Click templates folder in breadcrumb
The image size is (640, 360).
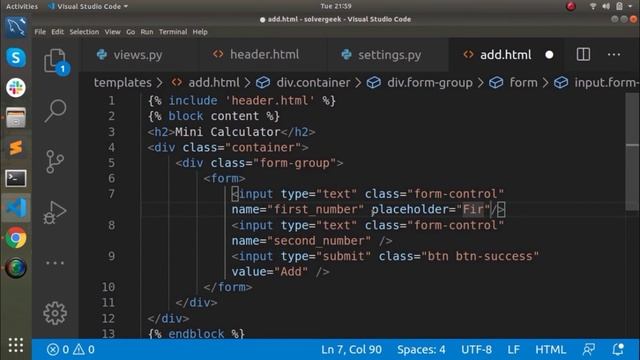tap(122, 83)
